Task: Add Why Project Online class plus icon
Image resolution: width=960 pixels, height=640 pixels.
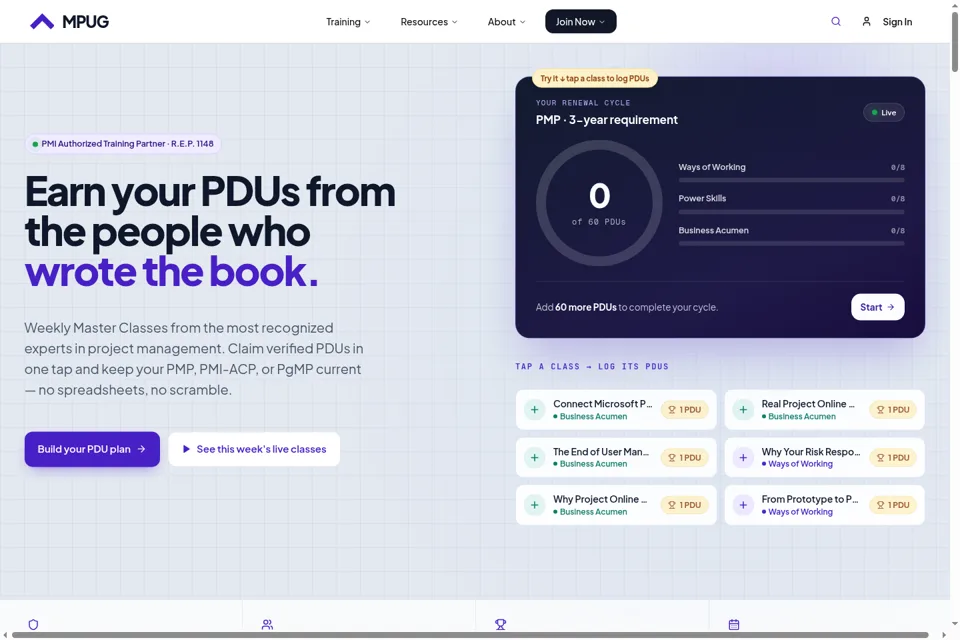Action: pos(534,505)
